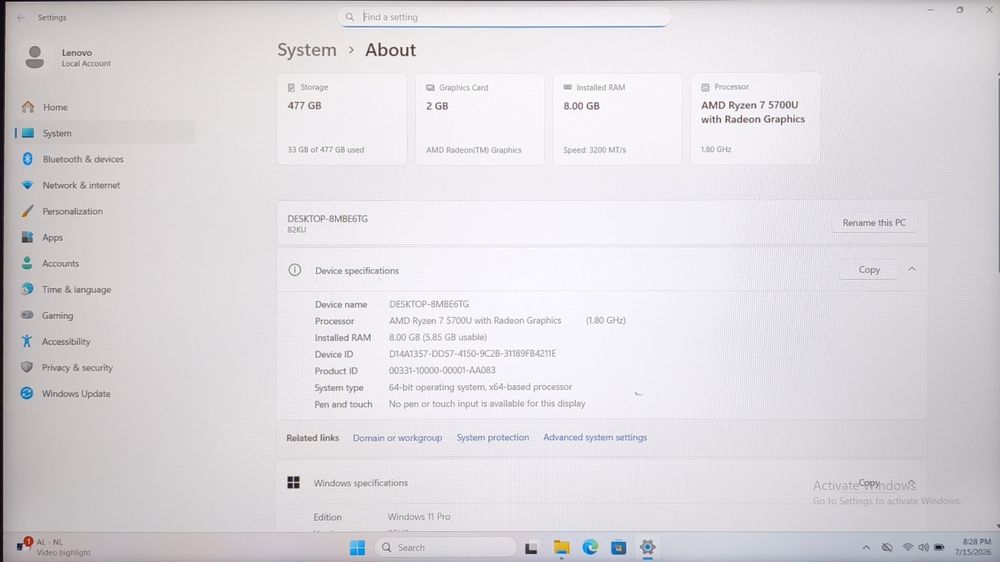The image size is (1000, 562).
Task: Focus the Find a setting search box
Action: 504,17
